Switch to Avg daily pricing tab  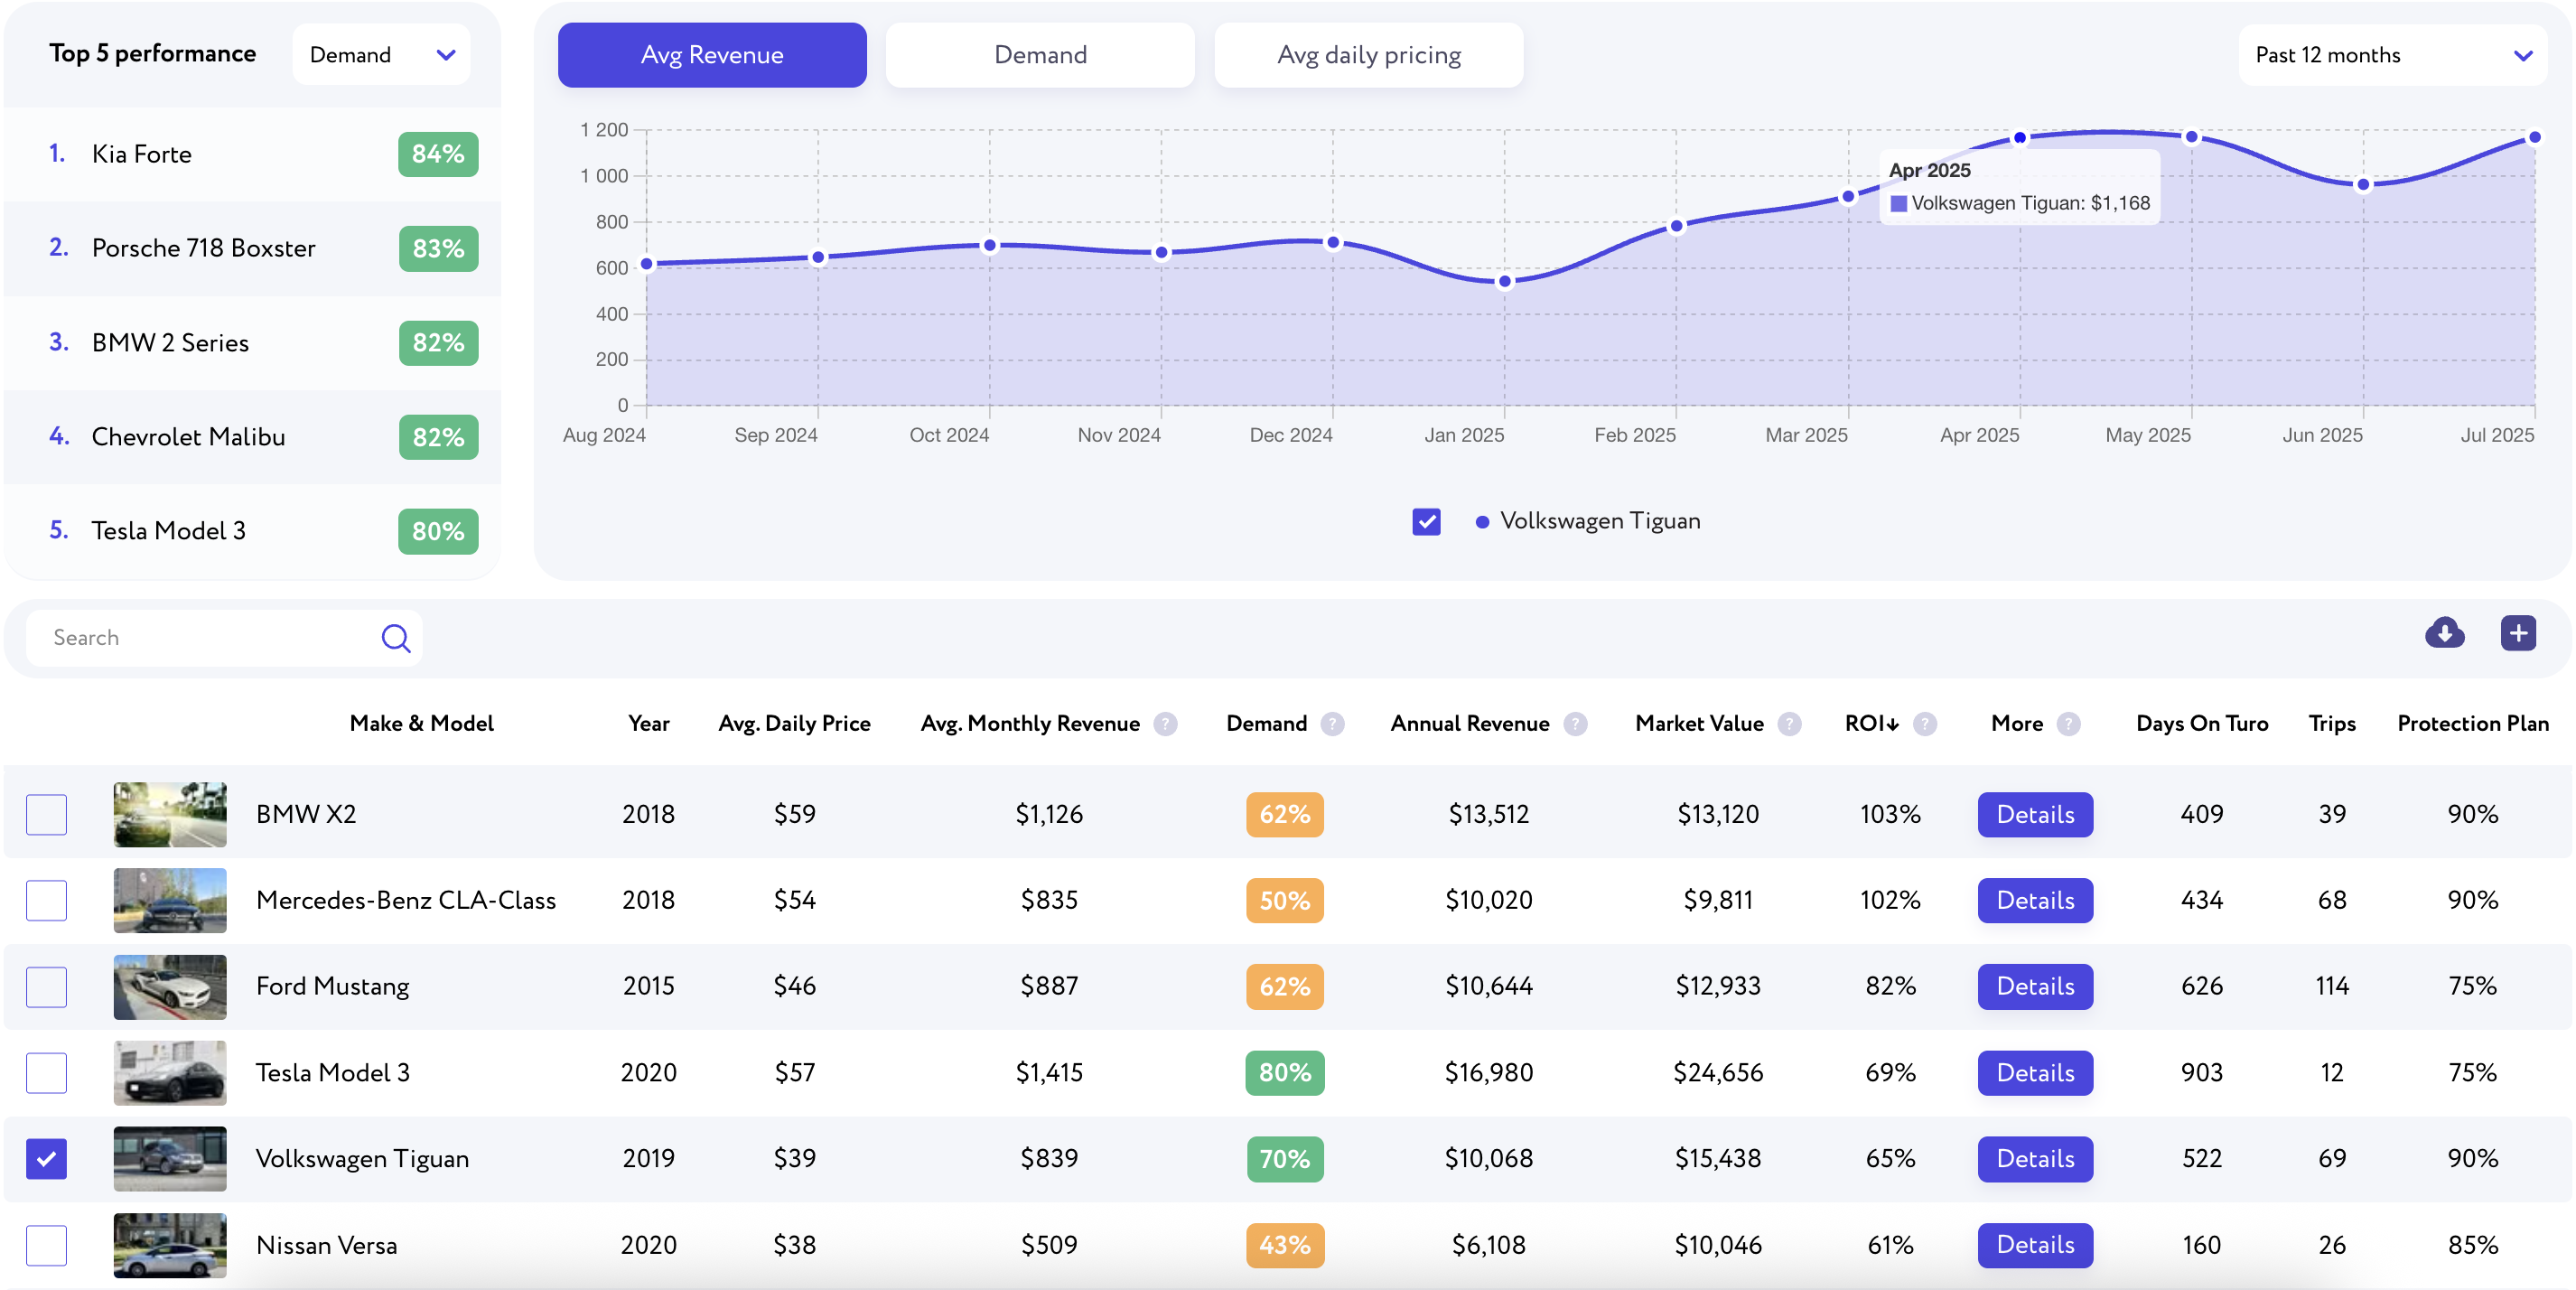[x=1368, y=55]
